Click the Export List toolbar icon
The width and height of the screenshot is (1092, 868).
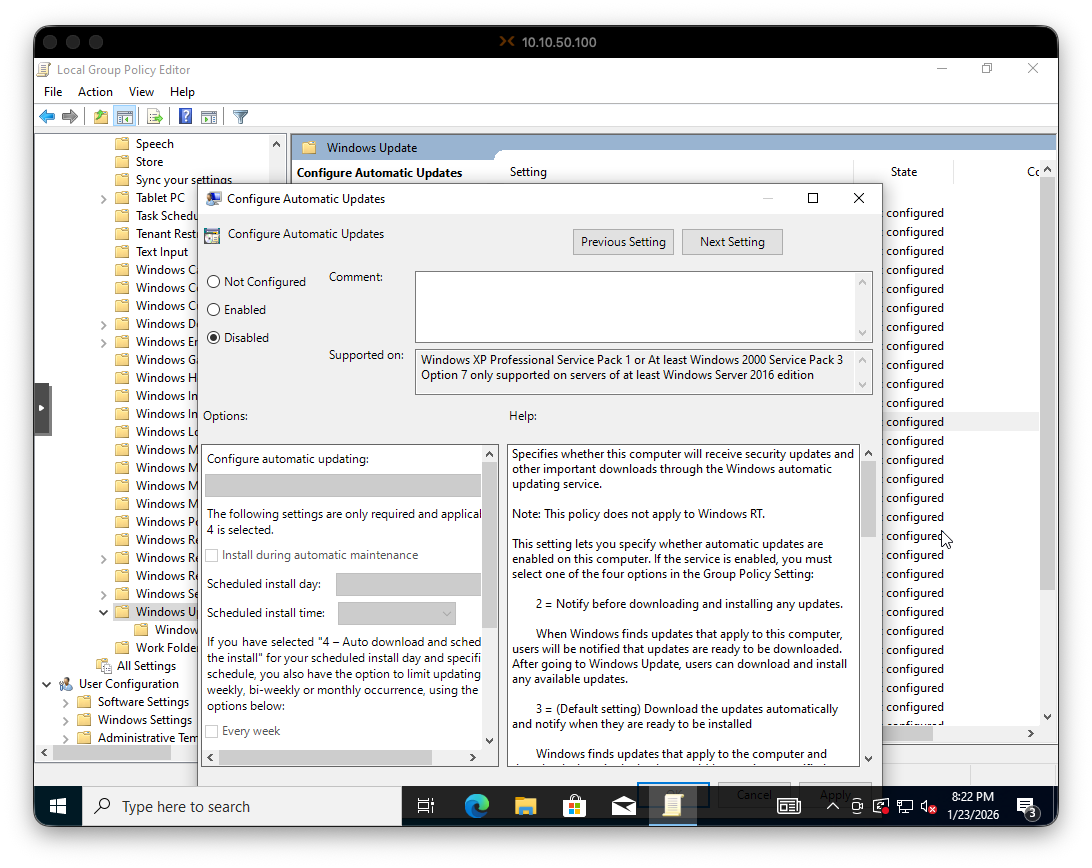[155, 117]
